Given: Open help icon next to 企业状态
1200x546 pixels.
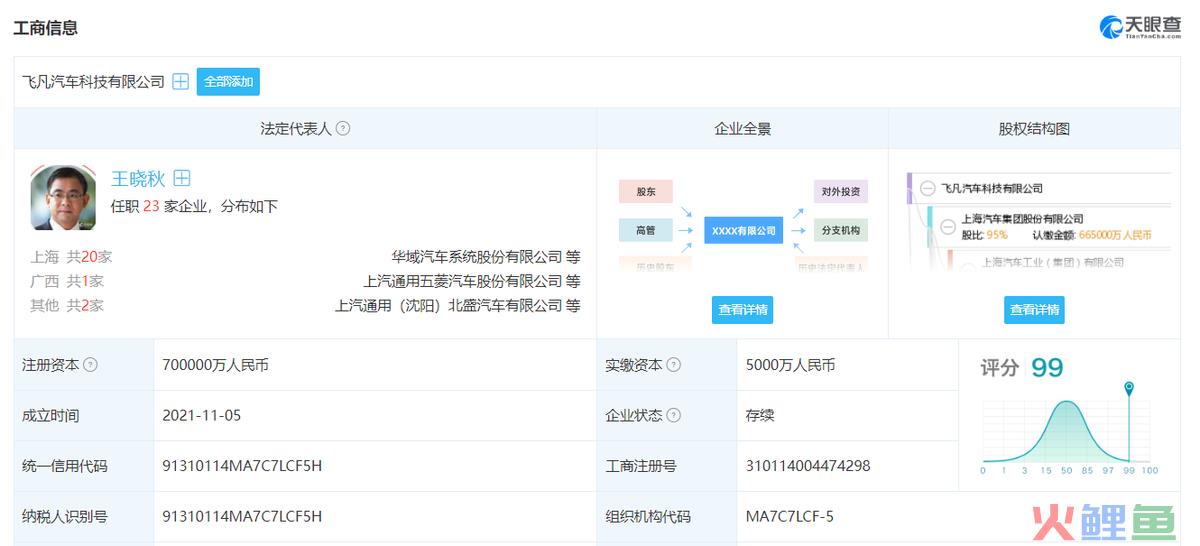Looking at the screenshot, I should pos(673,415).
